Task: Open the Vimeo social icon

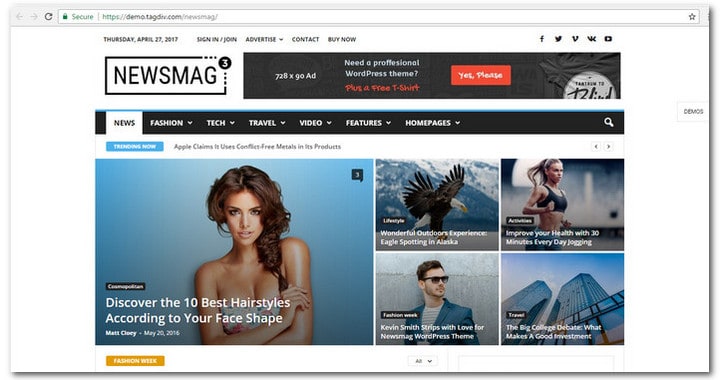Action: point(575,39)
